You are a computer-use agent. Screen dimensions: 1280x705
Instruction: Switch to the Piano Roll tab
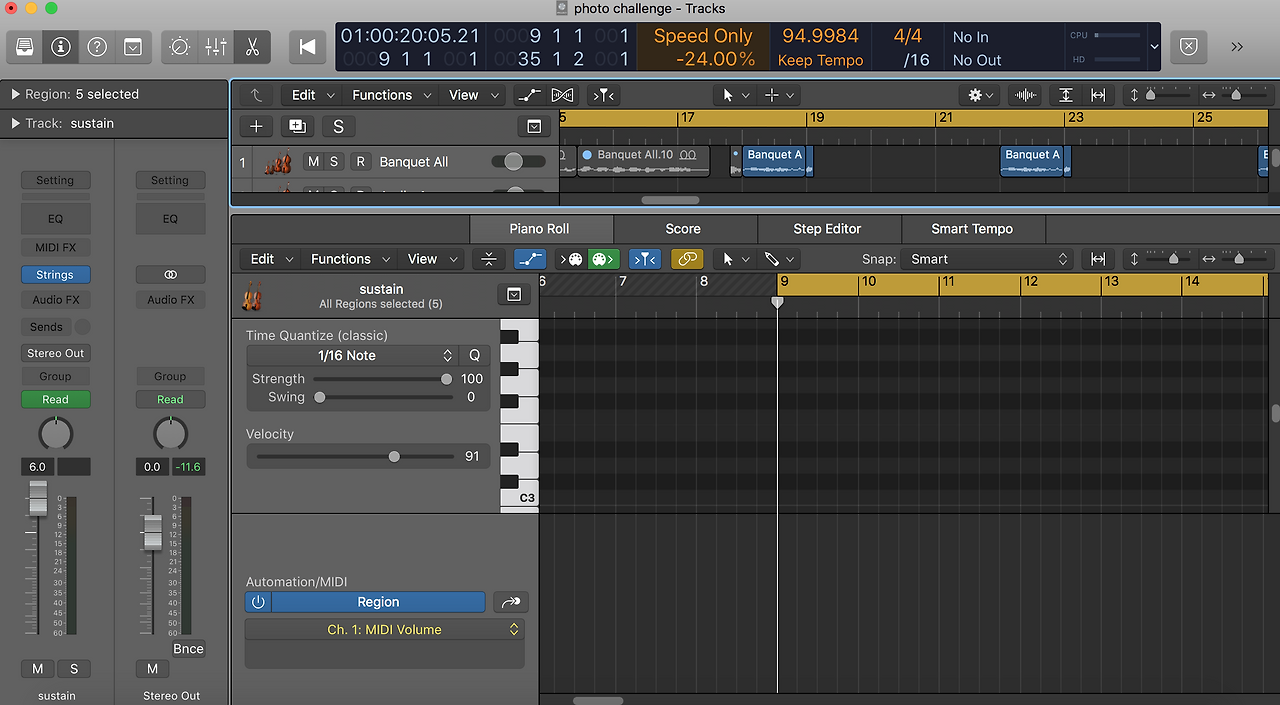(540, 229)
